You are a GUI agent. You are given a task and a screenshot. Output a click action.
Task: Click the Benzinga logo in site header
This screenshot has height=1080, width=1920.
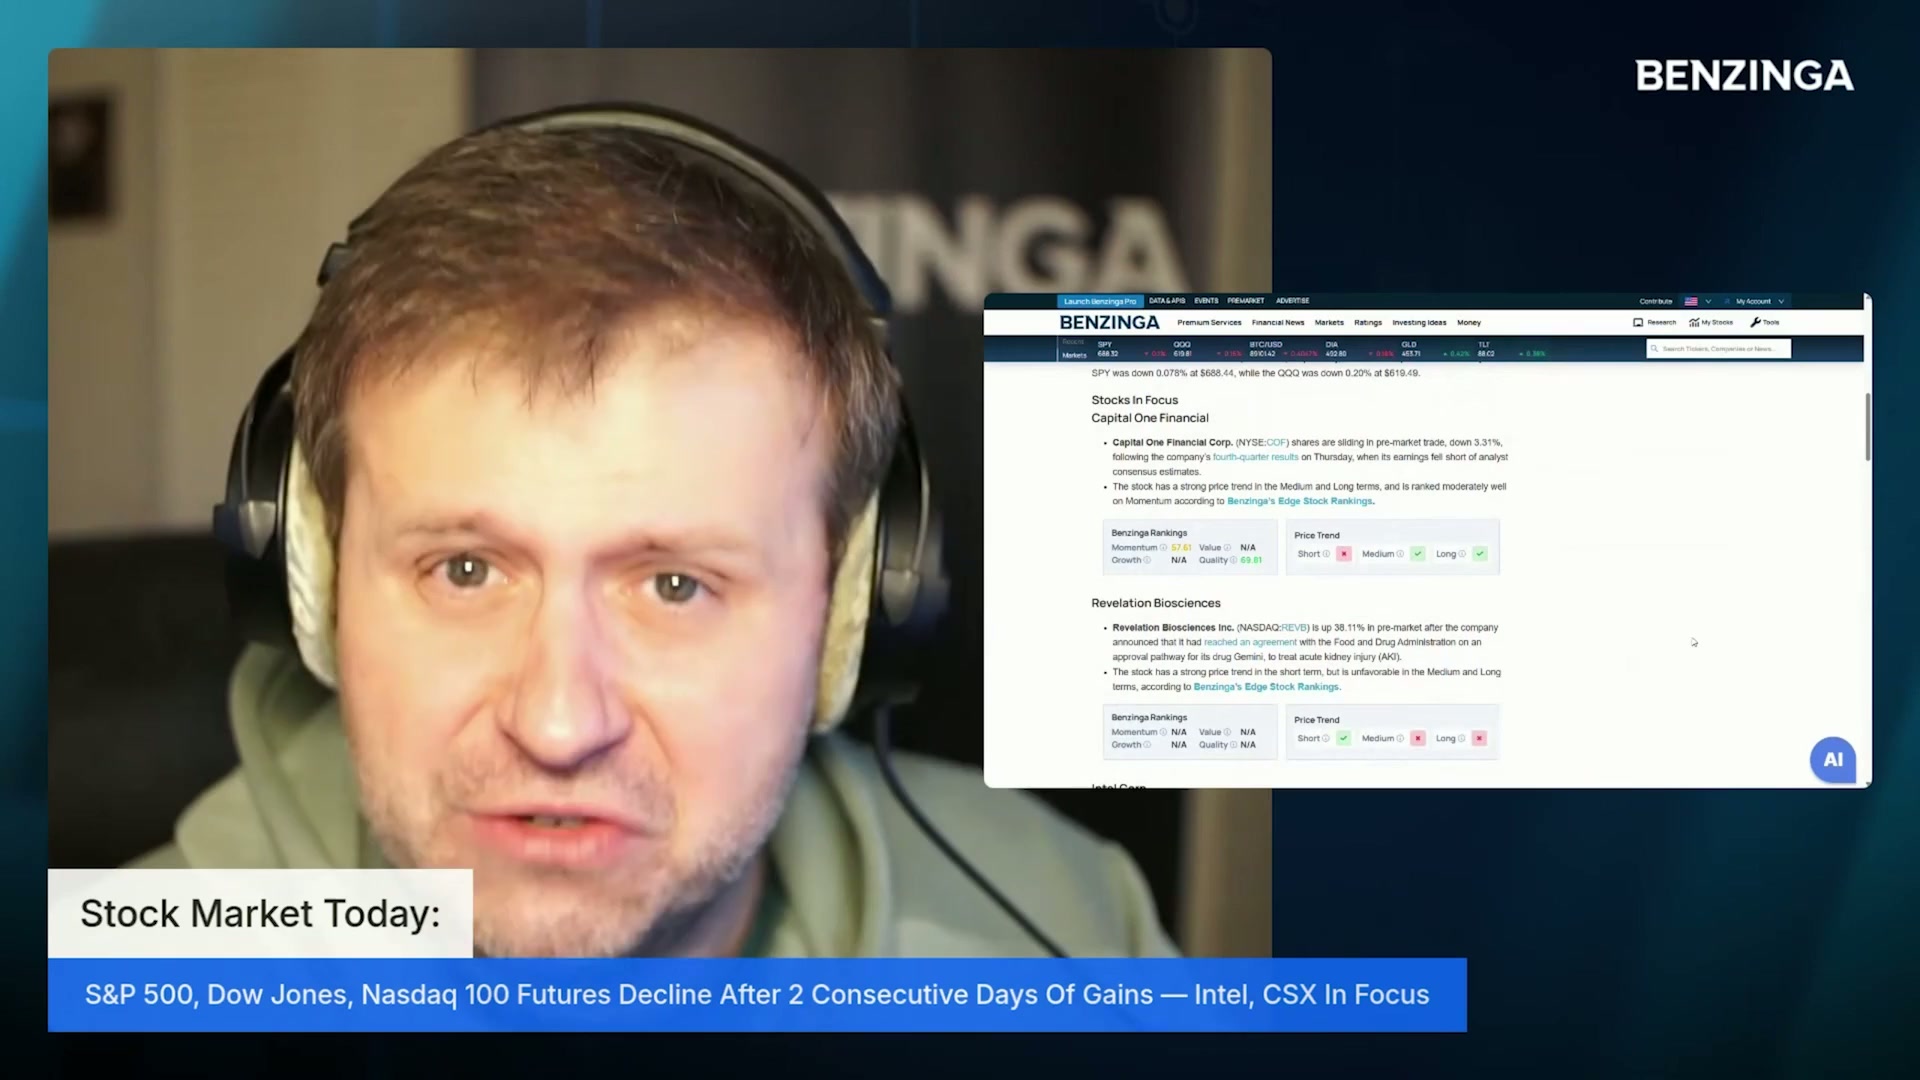coord(1109,322)
